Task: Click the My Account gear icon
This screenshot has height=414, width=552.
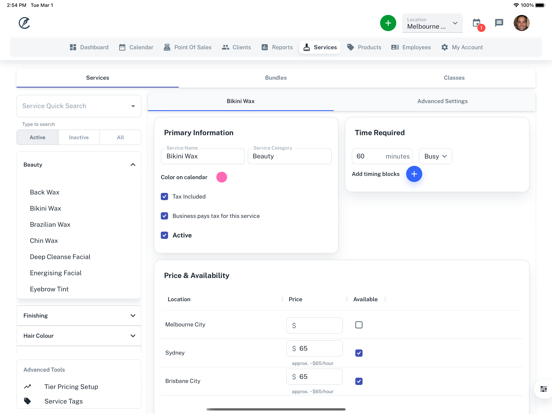Action: [445, 47]
